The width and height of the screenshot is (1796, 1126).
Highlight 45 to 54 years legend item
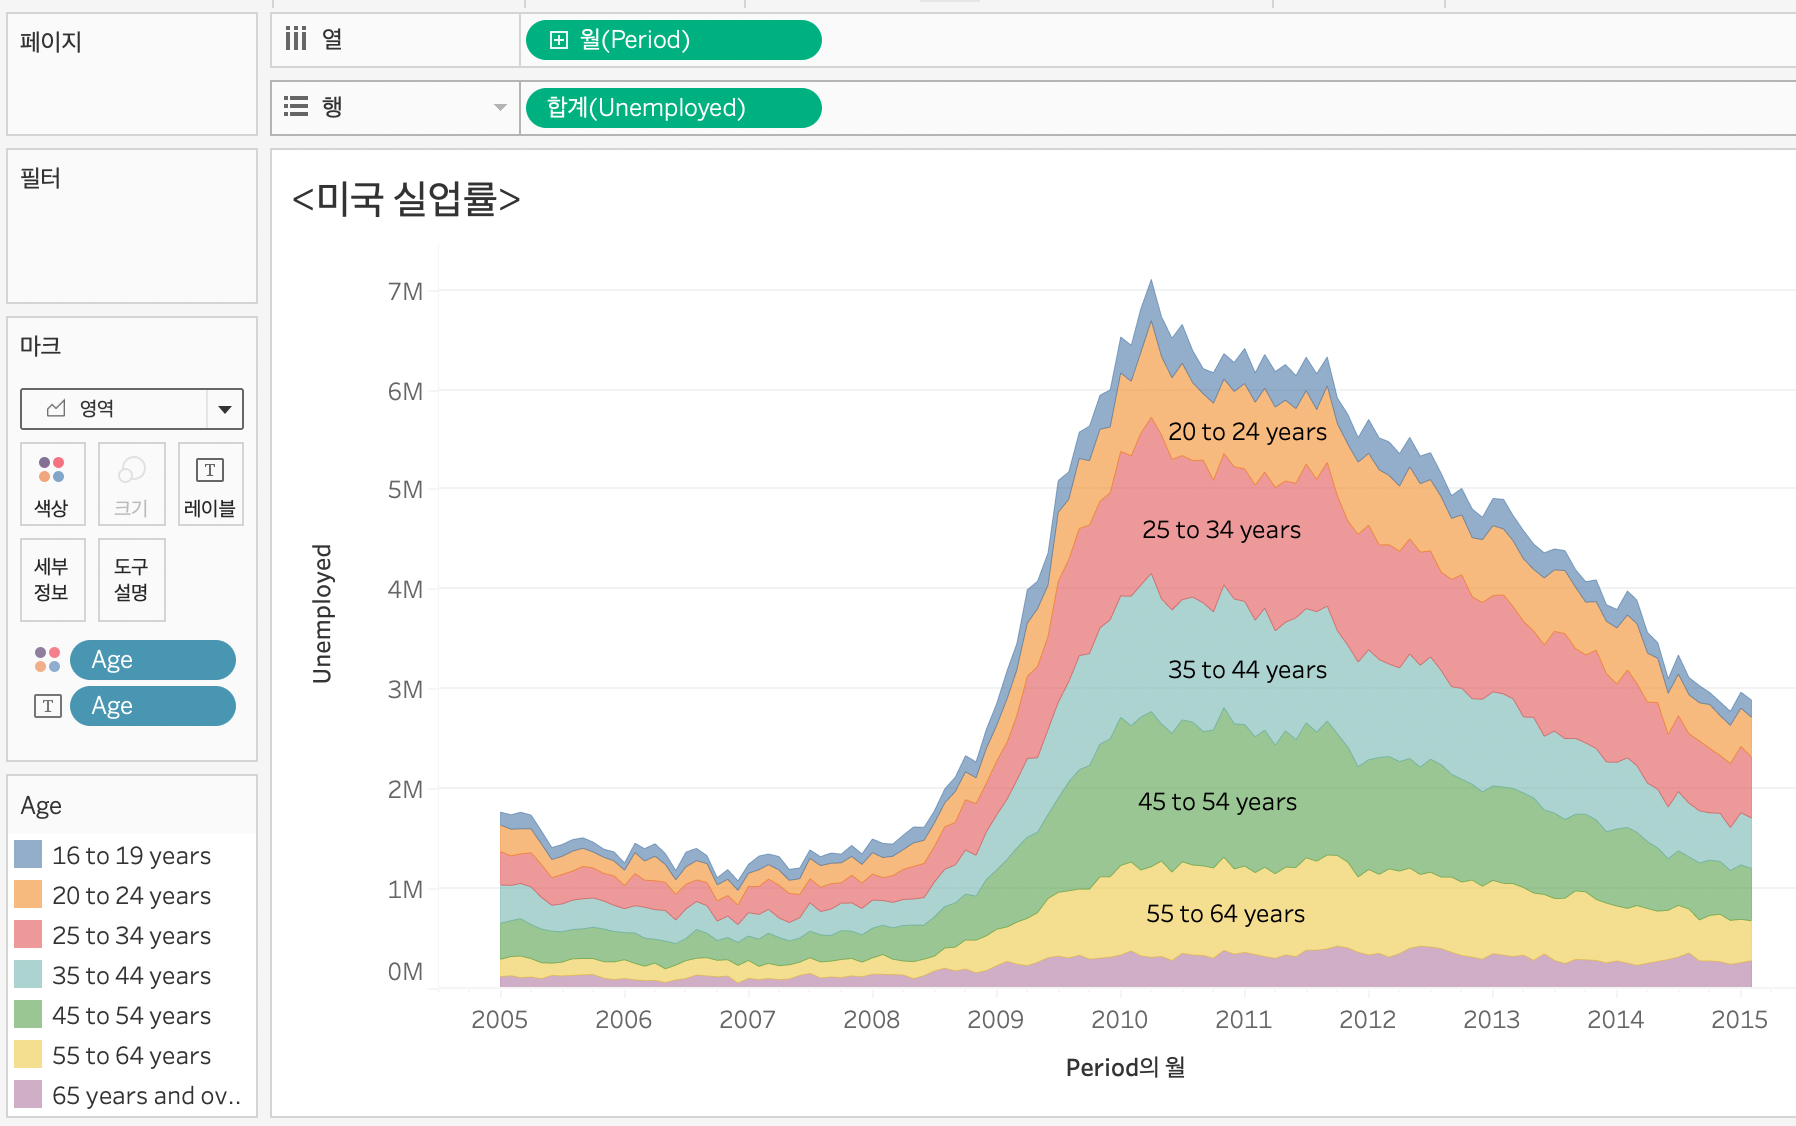tap(131, 1015)
